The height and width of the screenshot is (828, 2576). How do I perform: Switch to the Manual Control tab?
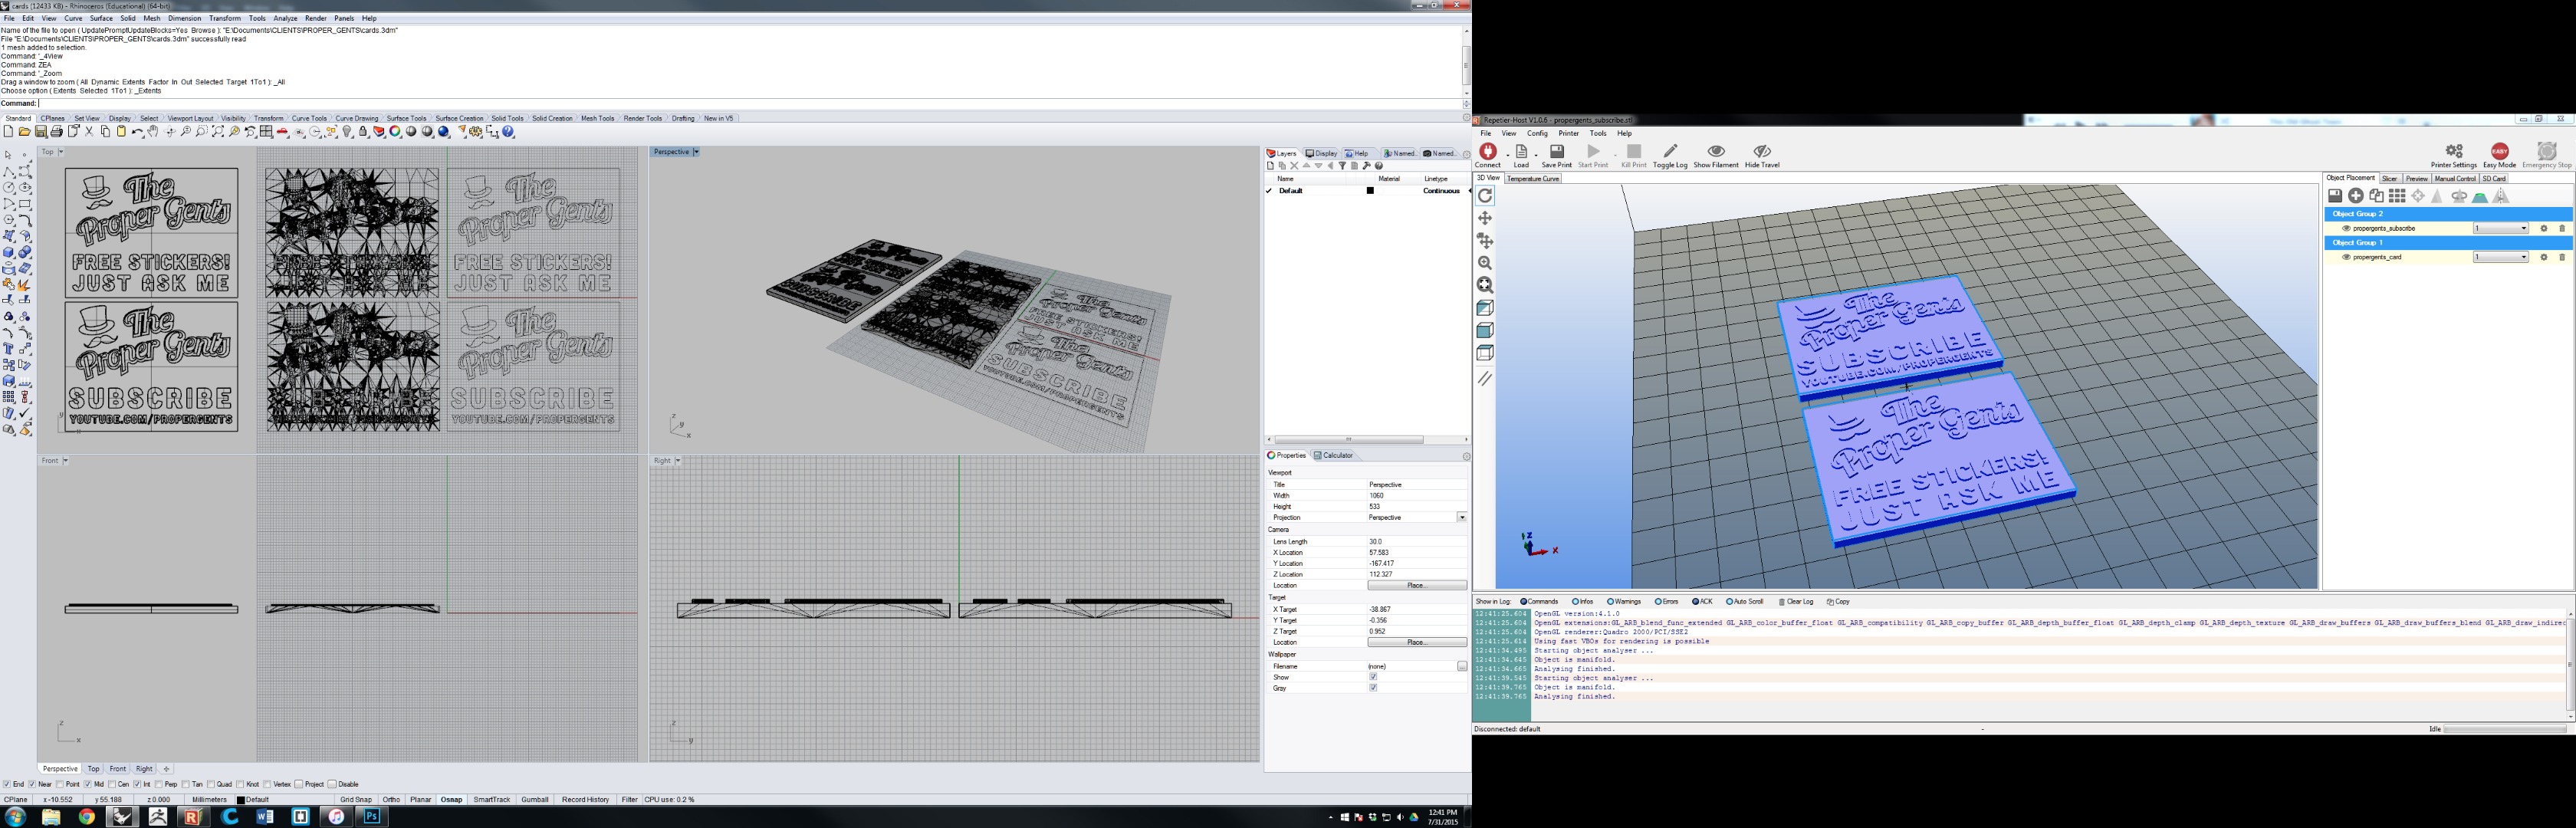2454,178
